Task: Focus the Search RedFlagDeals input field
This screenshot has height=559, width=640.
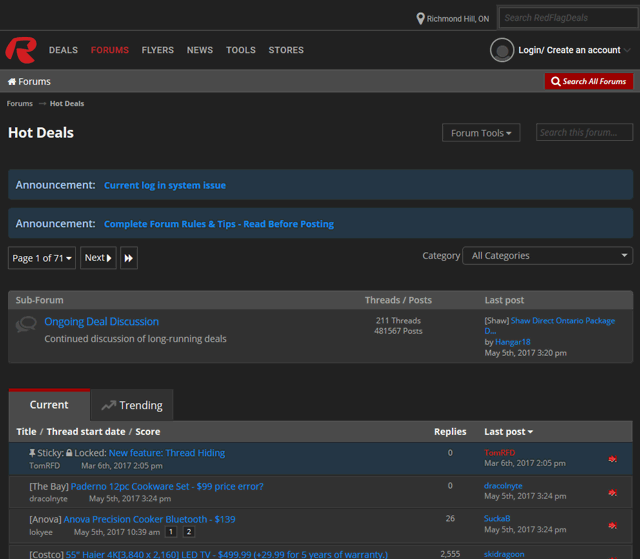Action: tap(569, 18)
